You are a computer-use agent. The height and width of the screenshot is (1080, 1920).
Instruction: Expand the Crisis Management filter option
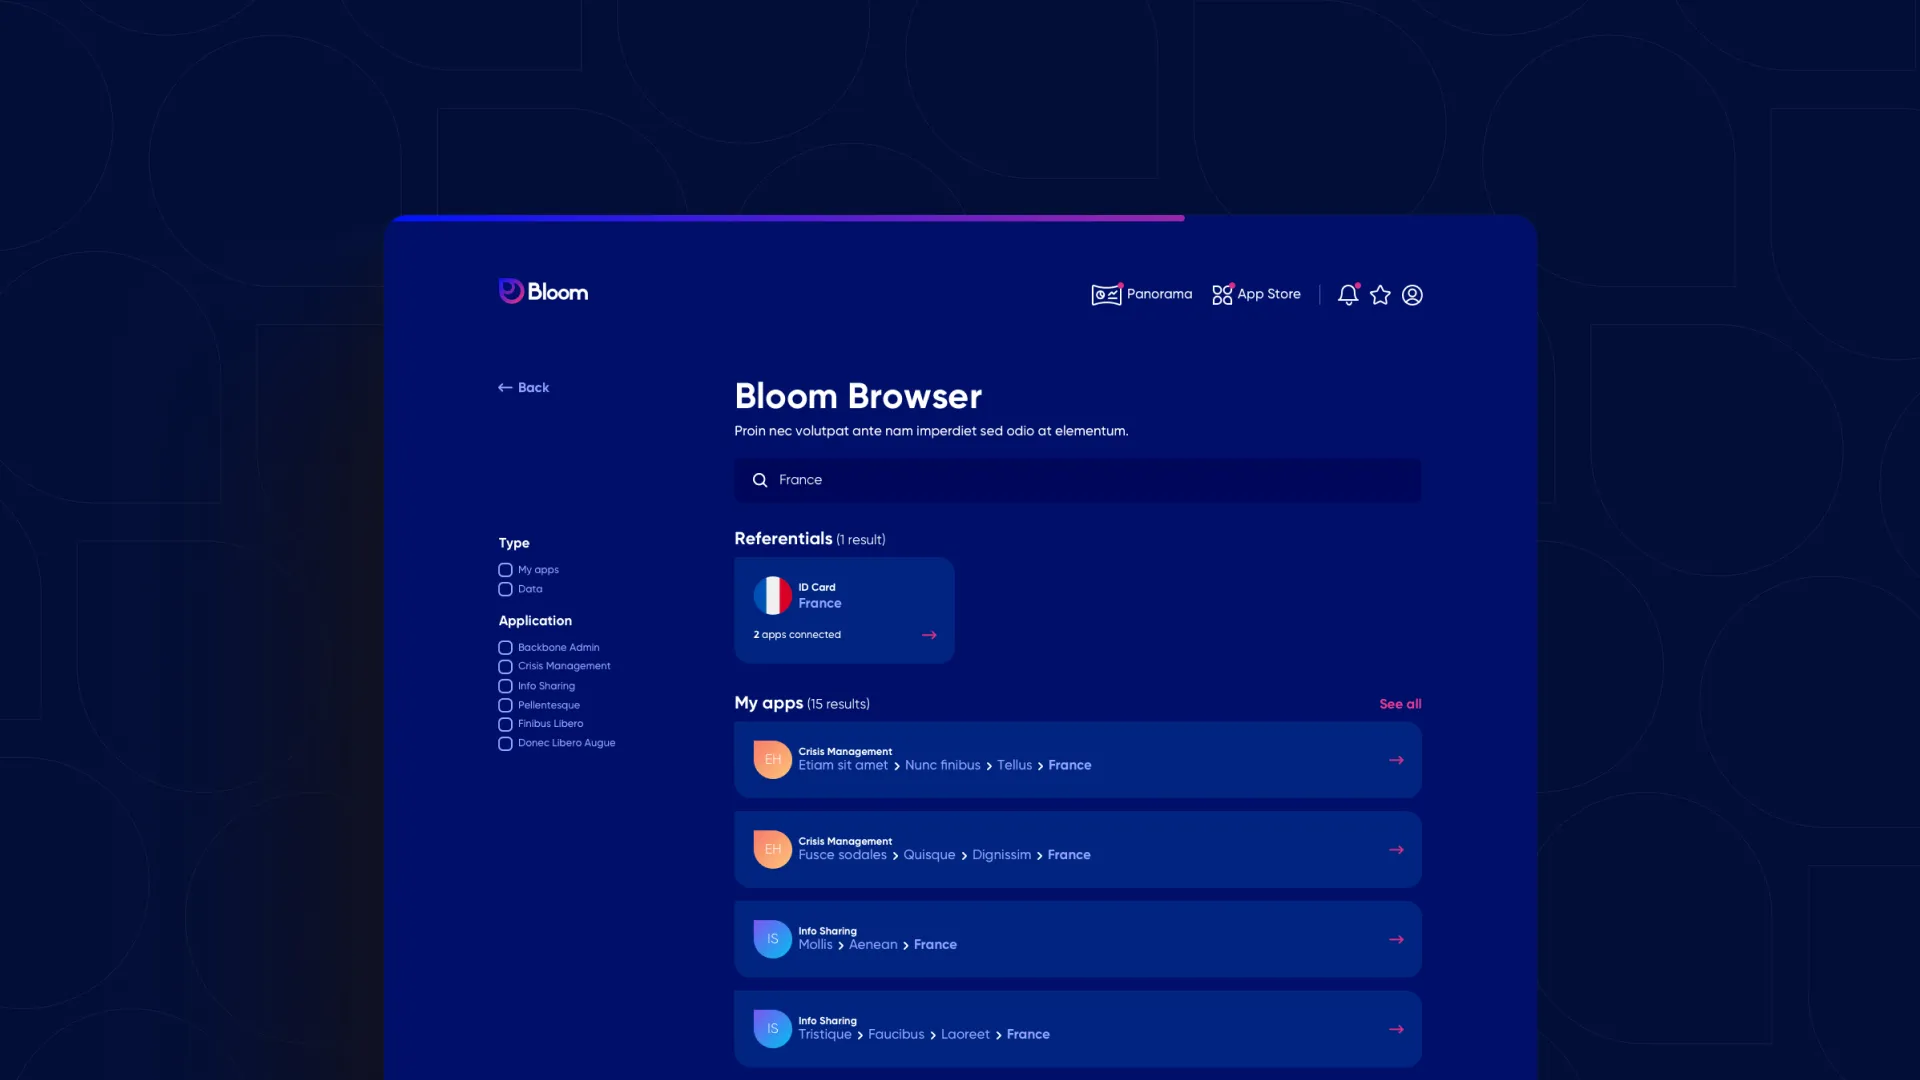click(504, 666)
